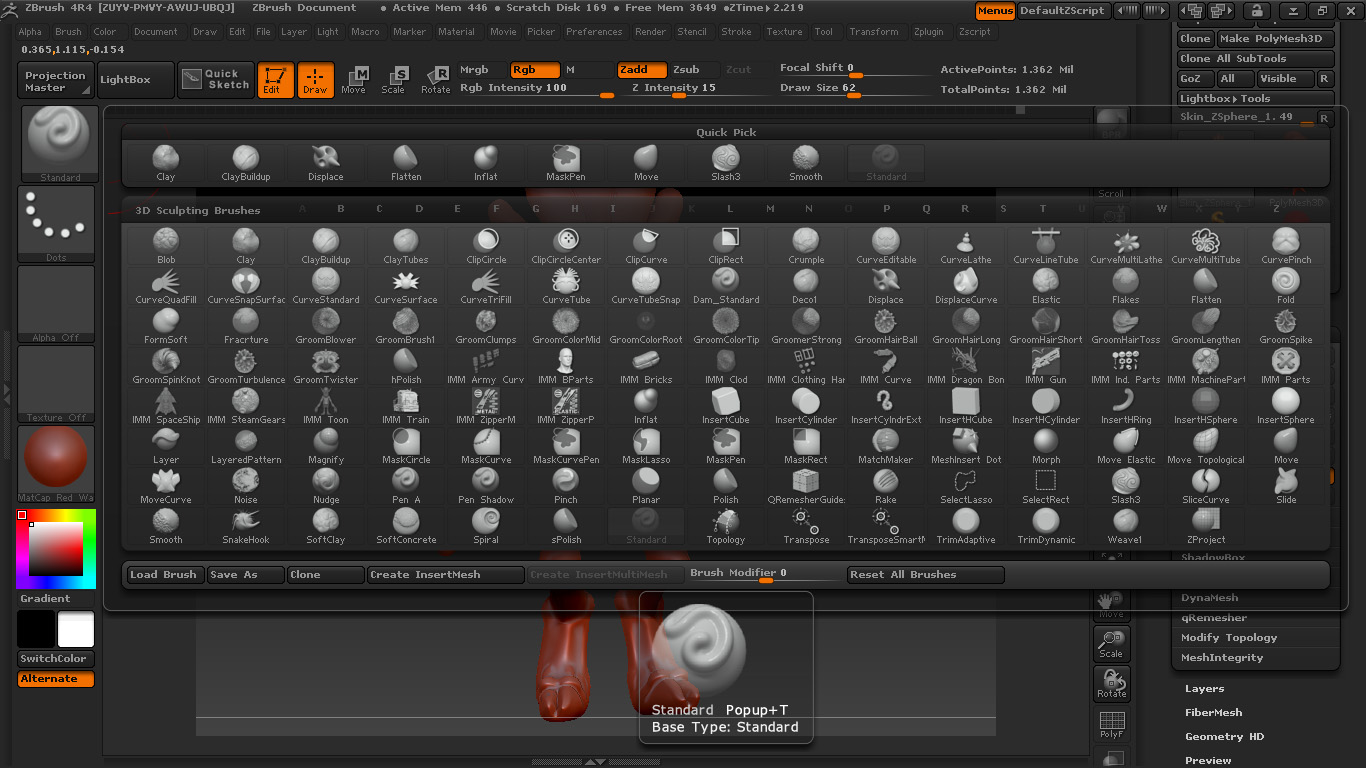Viewport: 1366px width, 768px height.
Task: Select the Nudge brush
Action: (326, 486)
